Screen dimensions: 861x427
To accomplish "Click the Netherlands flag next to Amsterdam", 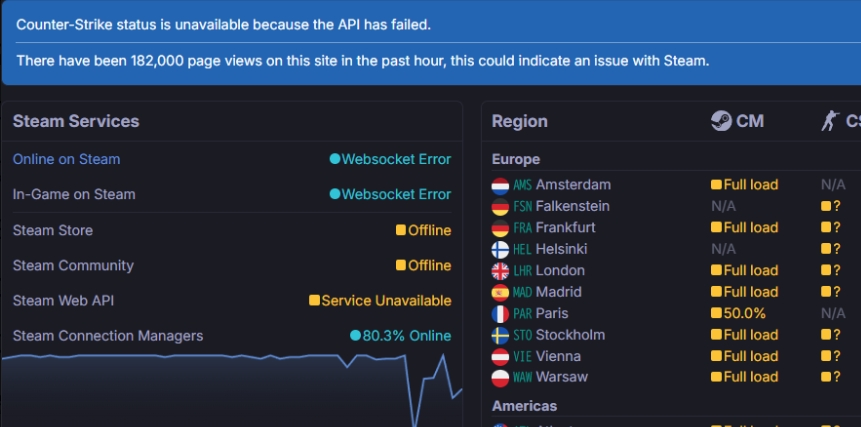I will [501, 185].
